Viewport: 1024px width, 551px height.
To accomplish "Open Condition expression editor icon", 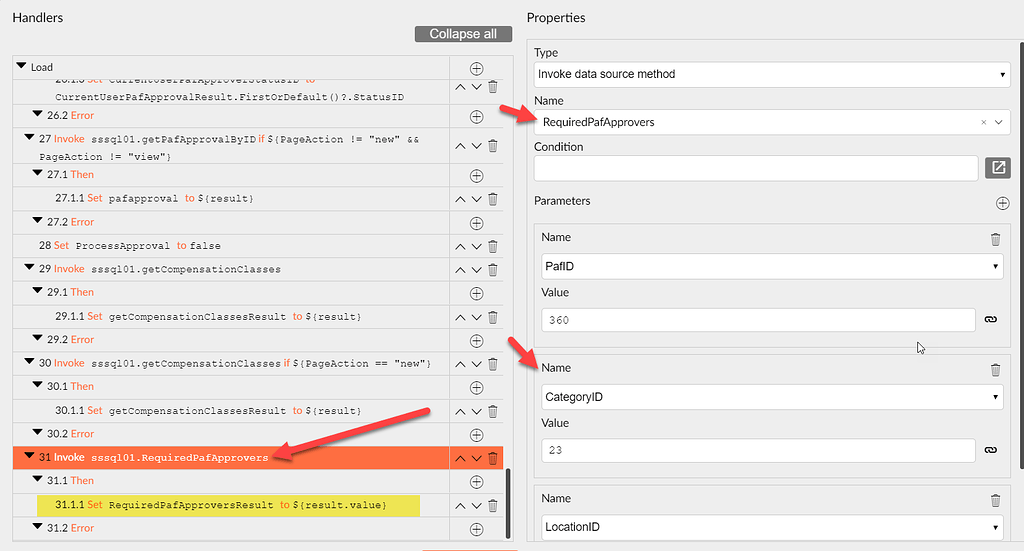I will 998,168.
